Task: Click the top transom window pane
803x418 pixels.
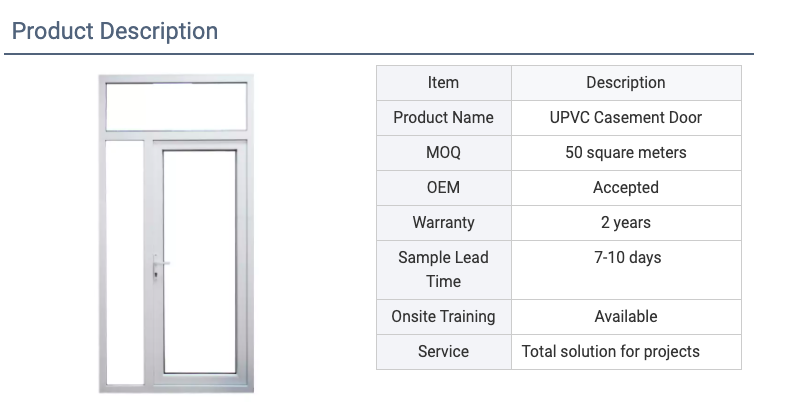Action: 176,107
